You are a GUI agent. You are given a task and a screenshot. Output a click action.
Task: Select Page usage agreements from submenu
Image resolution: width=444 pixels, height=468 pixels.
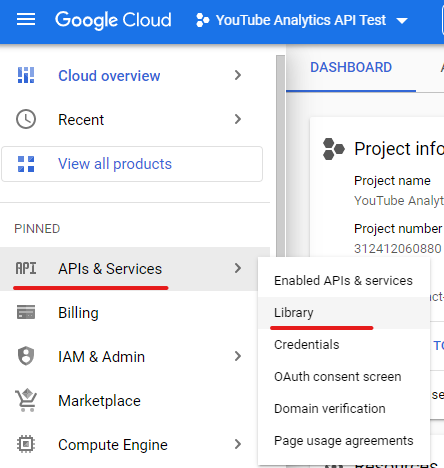coord(344,441)
